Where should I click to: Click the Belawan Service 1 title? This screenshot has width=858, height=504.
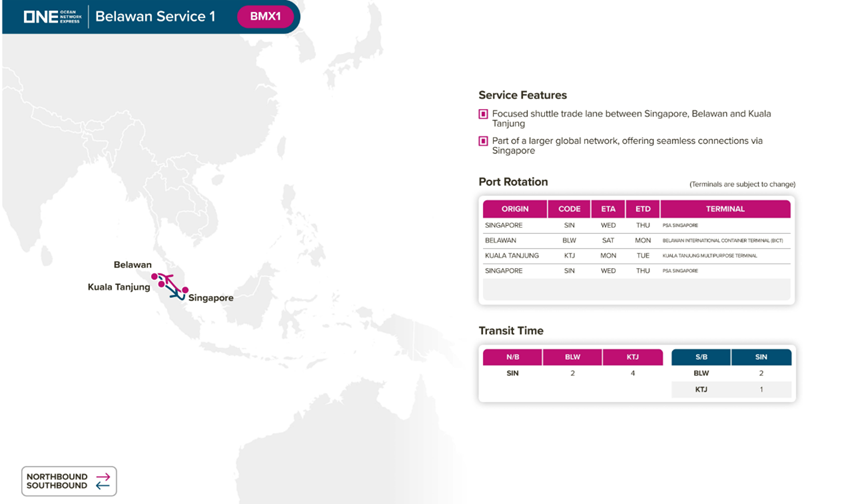(x=155, y=17)
